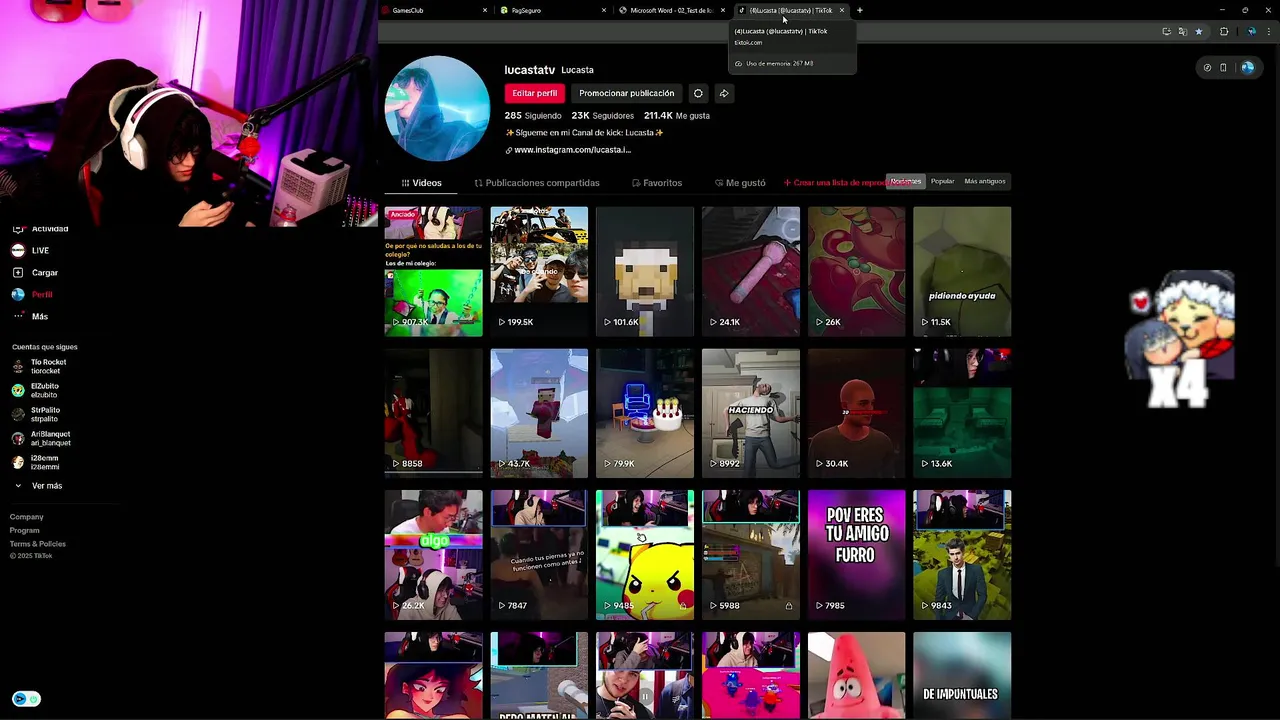This screenshot has width=1280, height=720.
Task: Open the Más three-dots icon
Action: pyautogui.click(x=17, y=316)
